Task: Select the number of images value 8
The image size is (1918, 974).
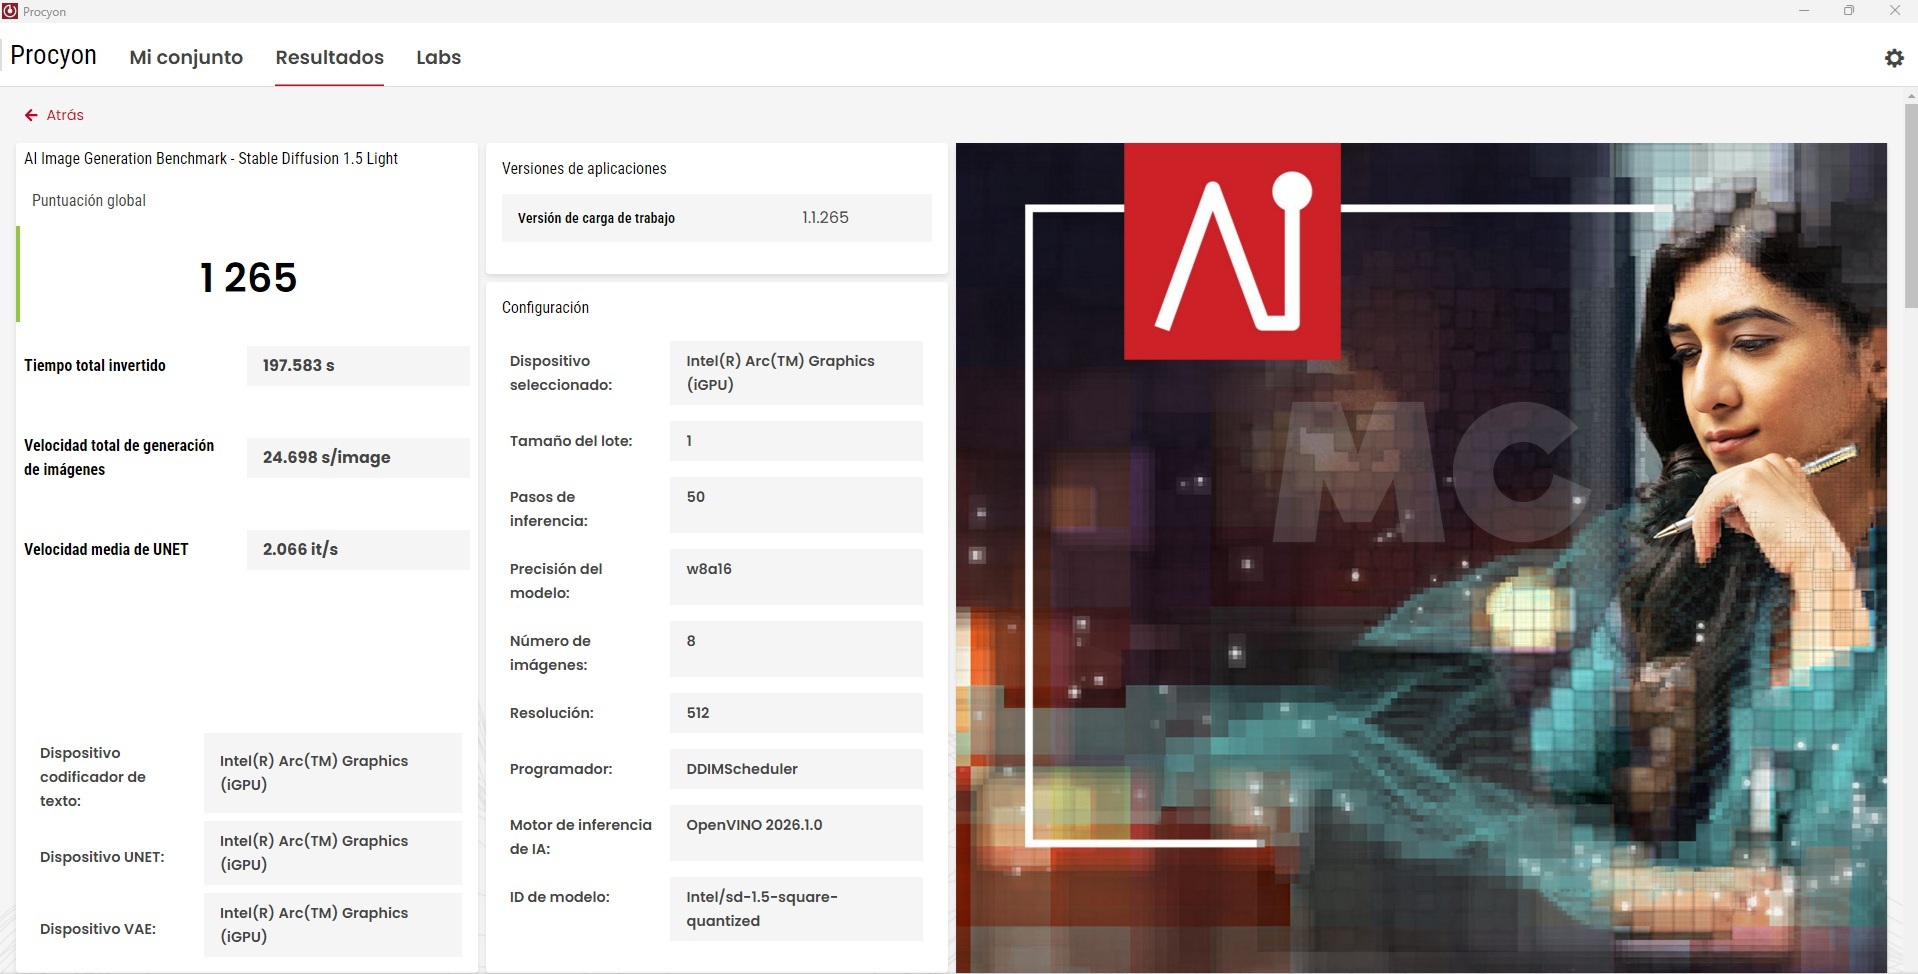Action: 796,649
